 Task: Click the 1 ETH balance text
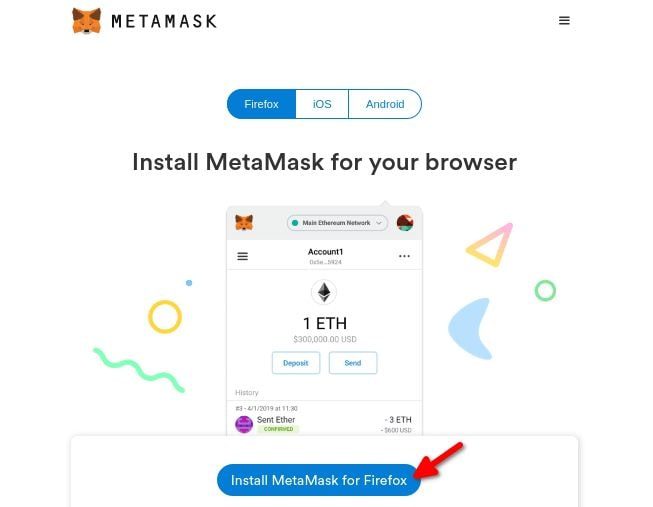coord(325,323)
